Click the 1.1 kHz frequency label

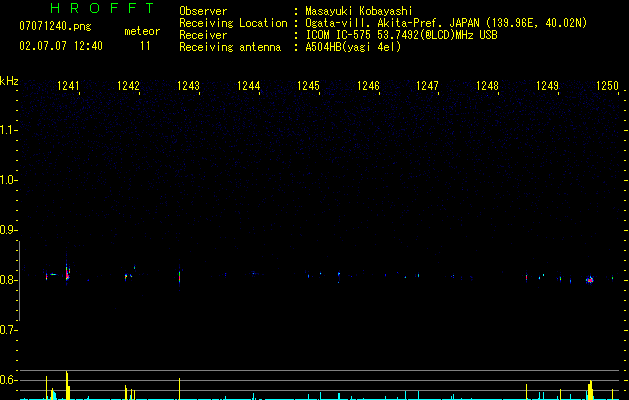tap(8, 130)
